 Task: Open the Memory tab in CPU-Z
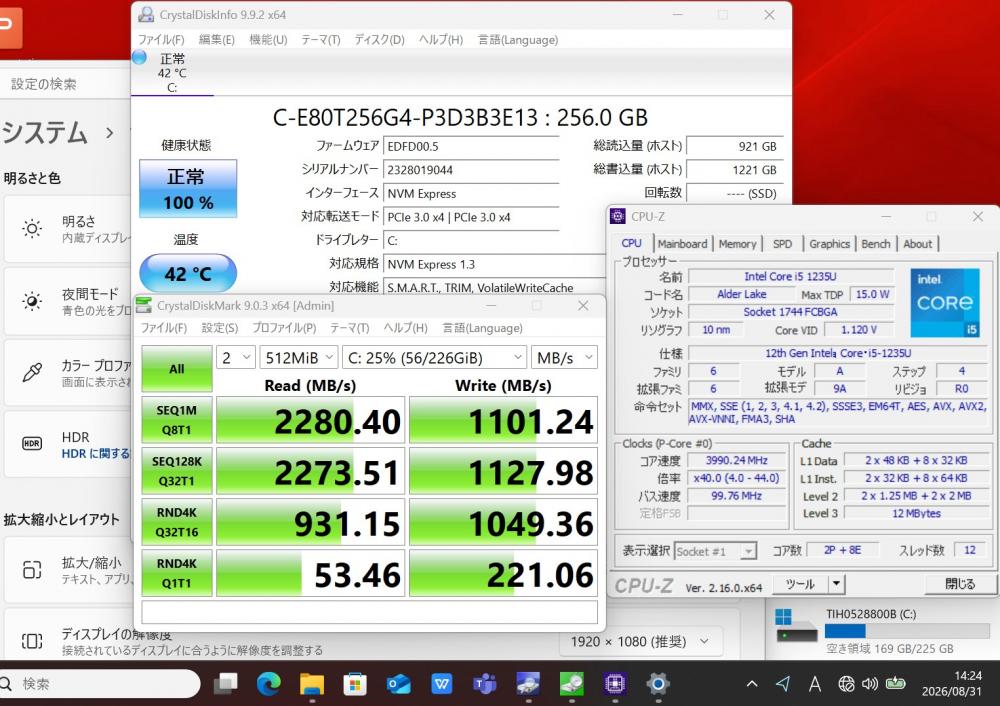737,244
